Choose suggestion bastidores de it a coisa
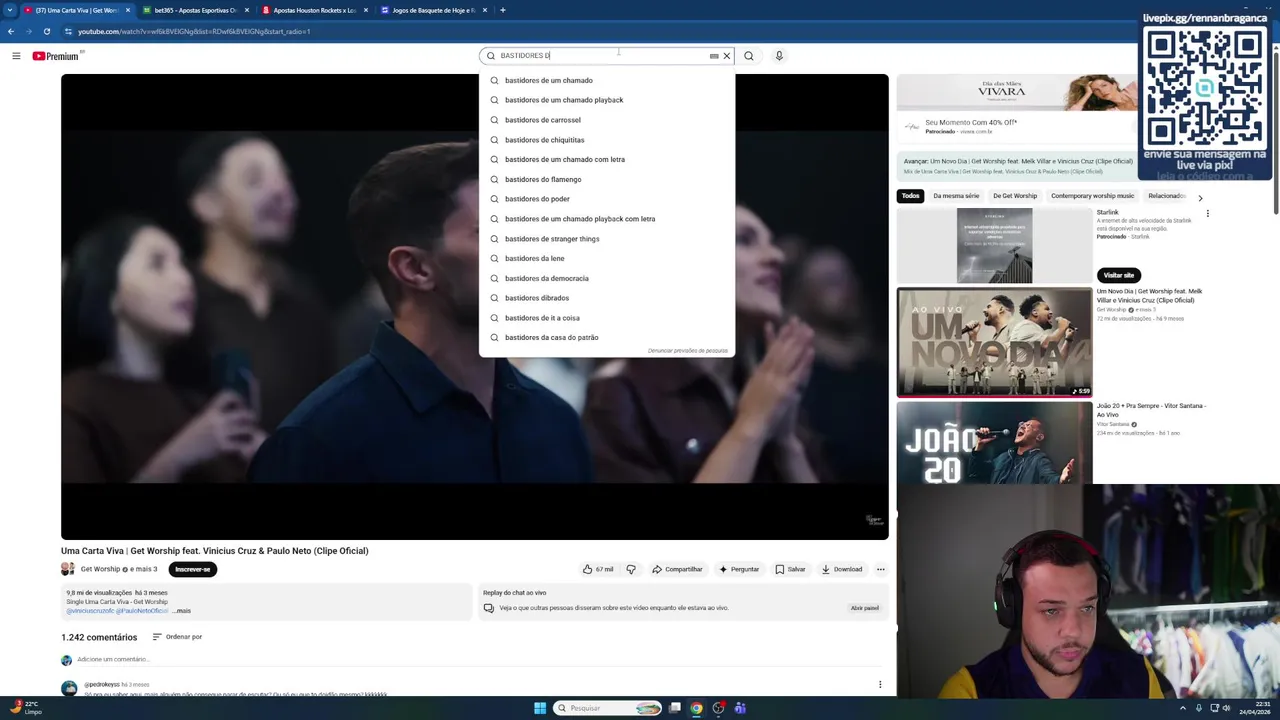Screen dimensions: 1280x720 (607, 318)
